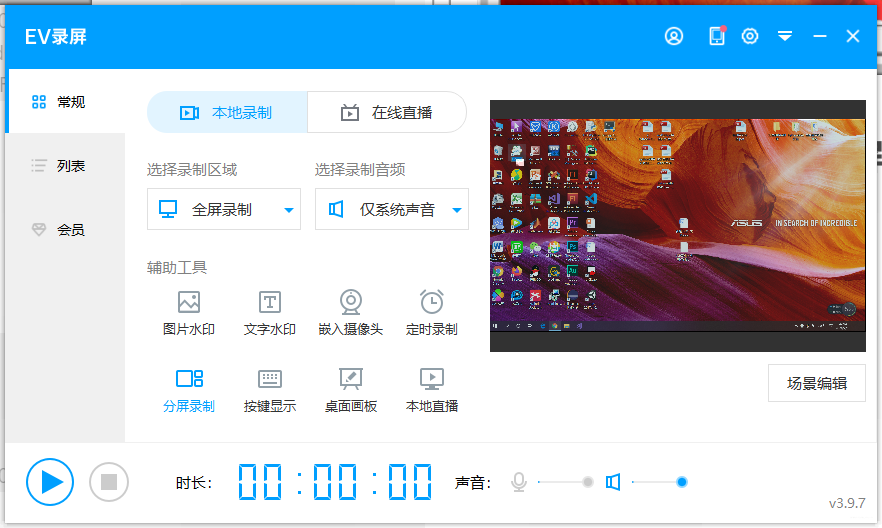Open the 图片水印 image watermark tool
This screenshot has width=882, height=528.
(189, 314)
